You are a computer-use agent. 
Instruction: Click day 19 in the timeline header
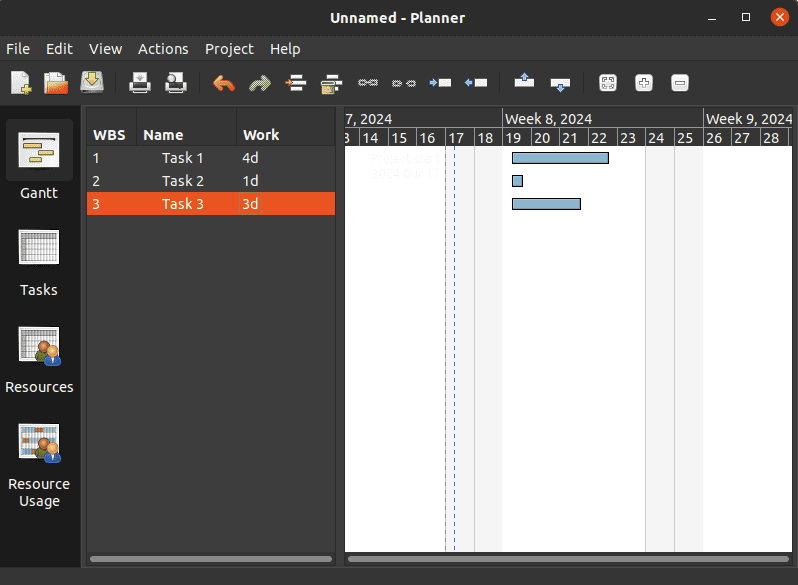(517, 137)
